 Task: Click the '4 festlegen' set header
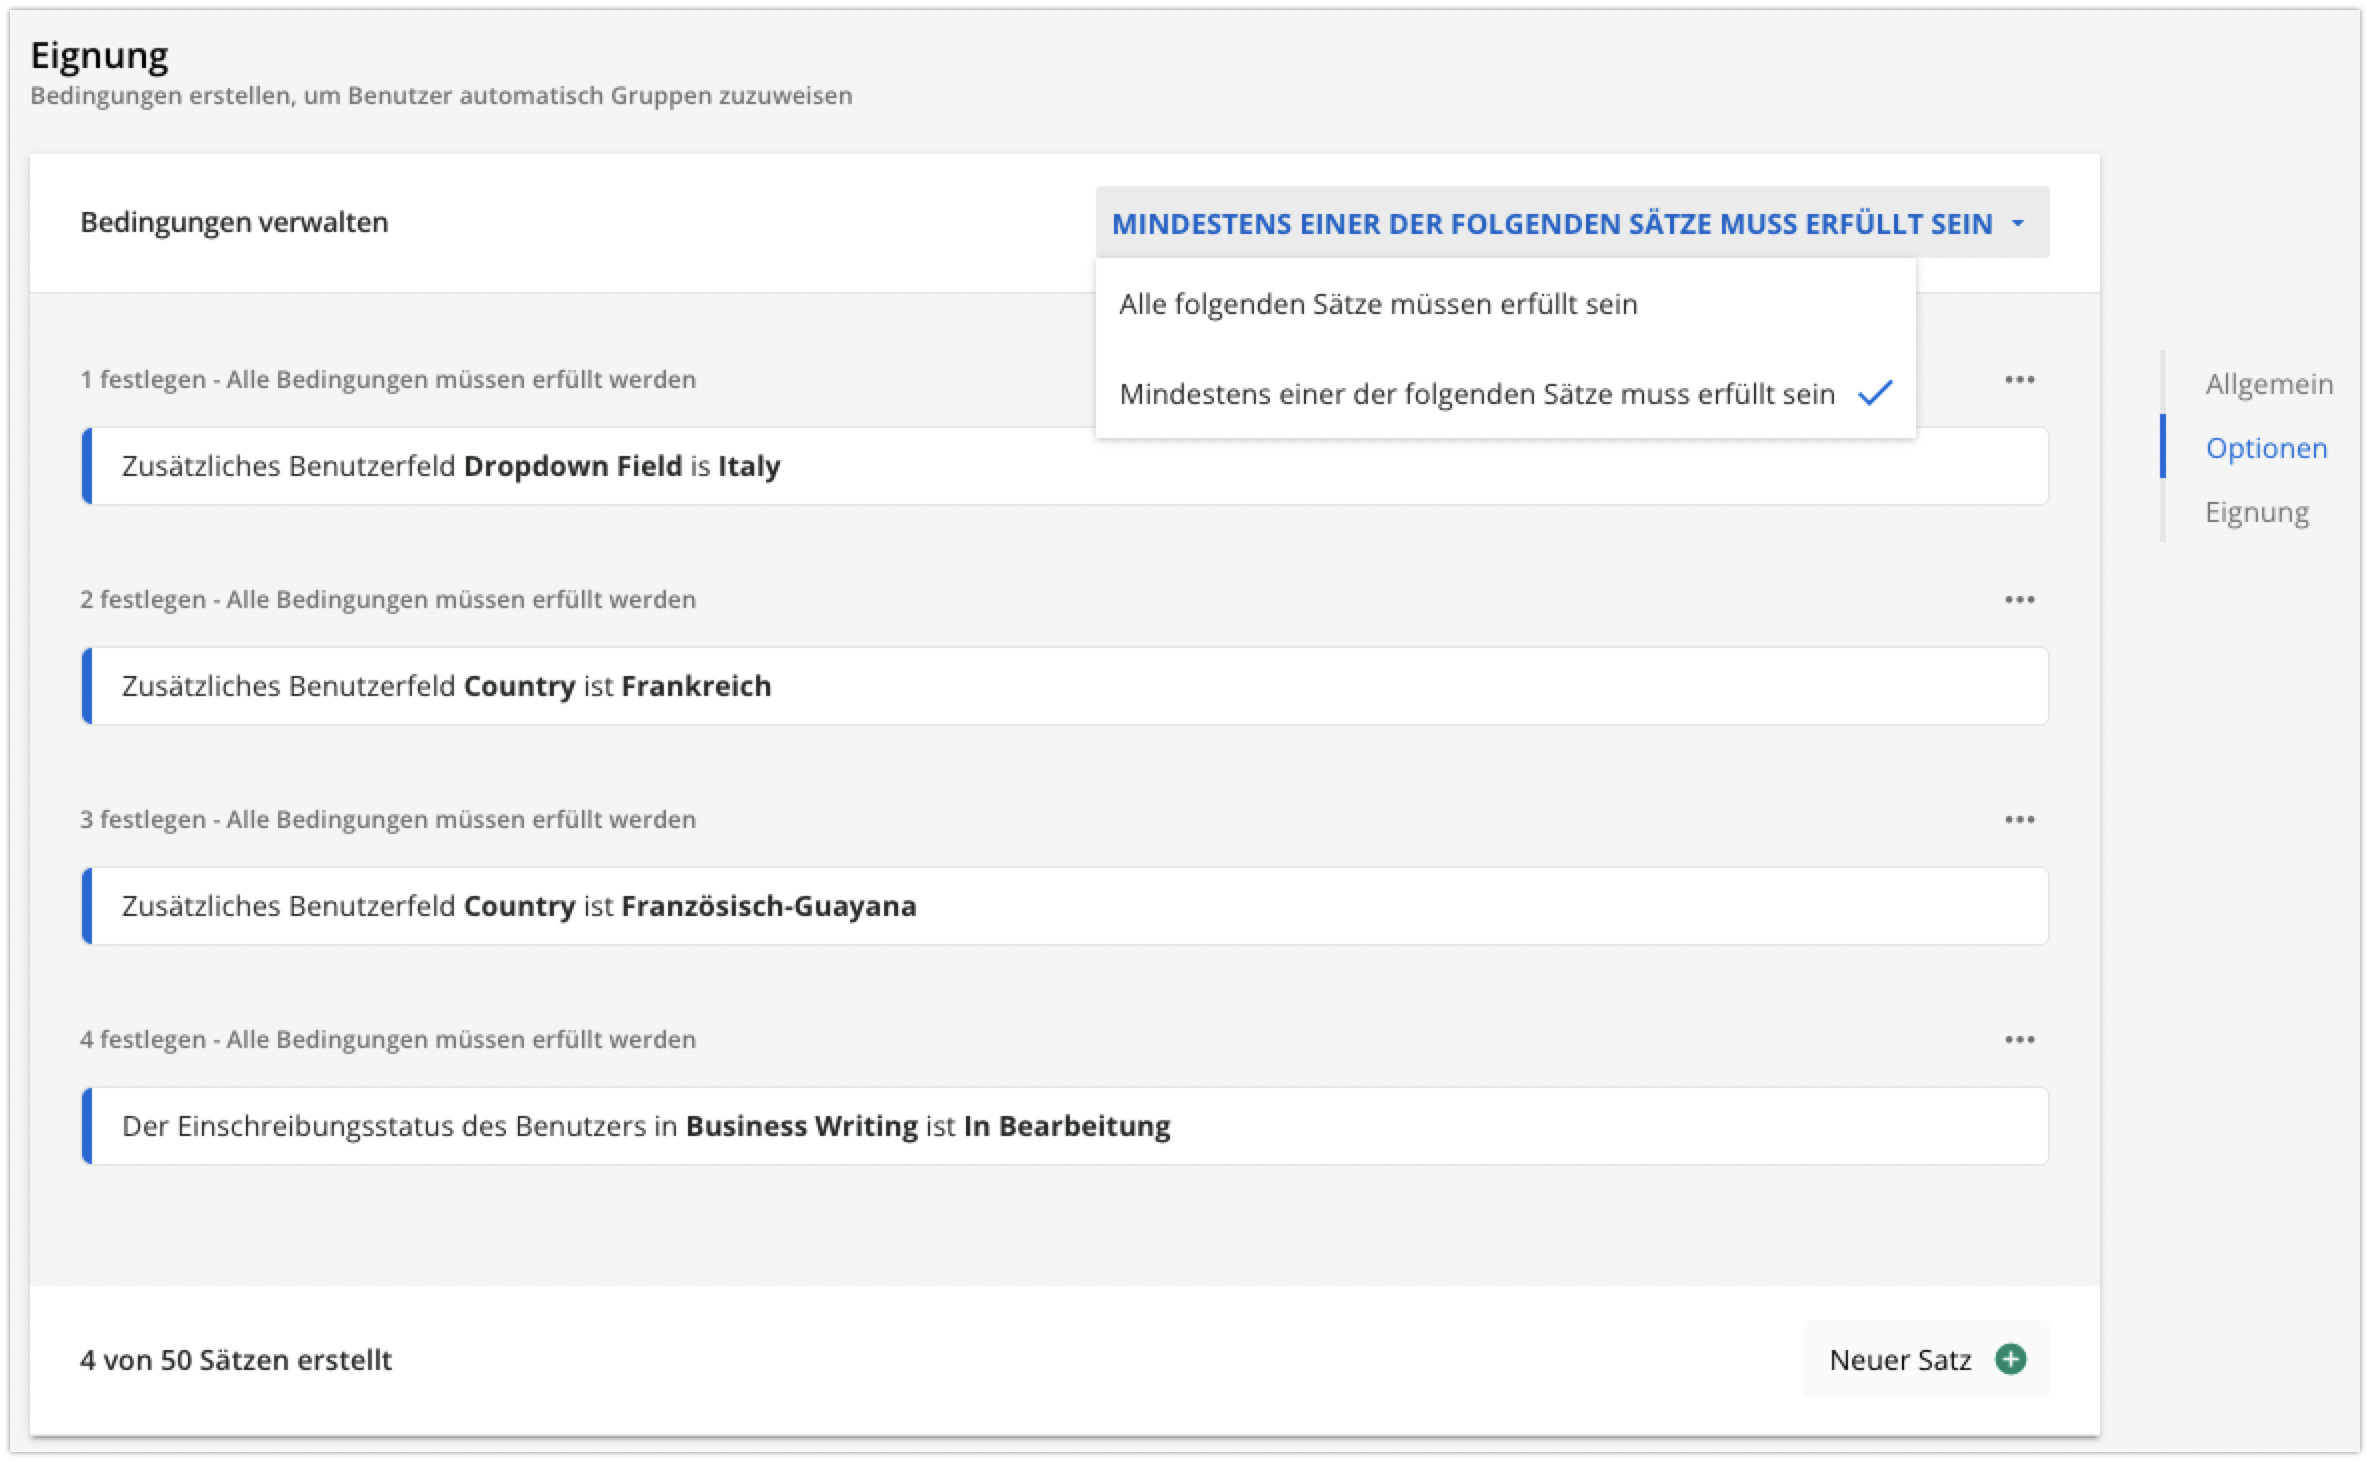[x=388, y=1040]
